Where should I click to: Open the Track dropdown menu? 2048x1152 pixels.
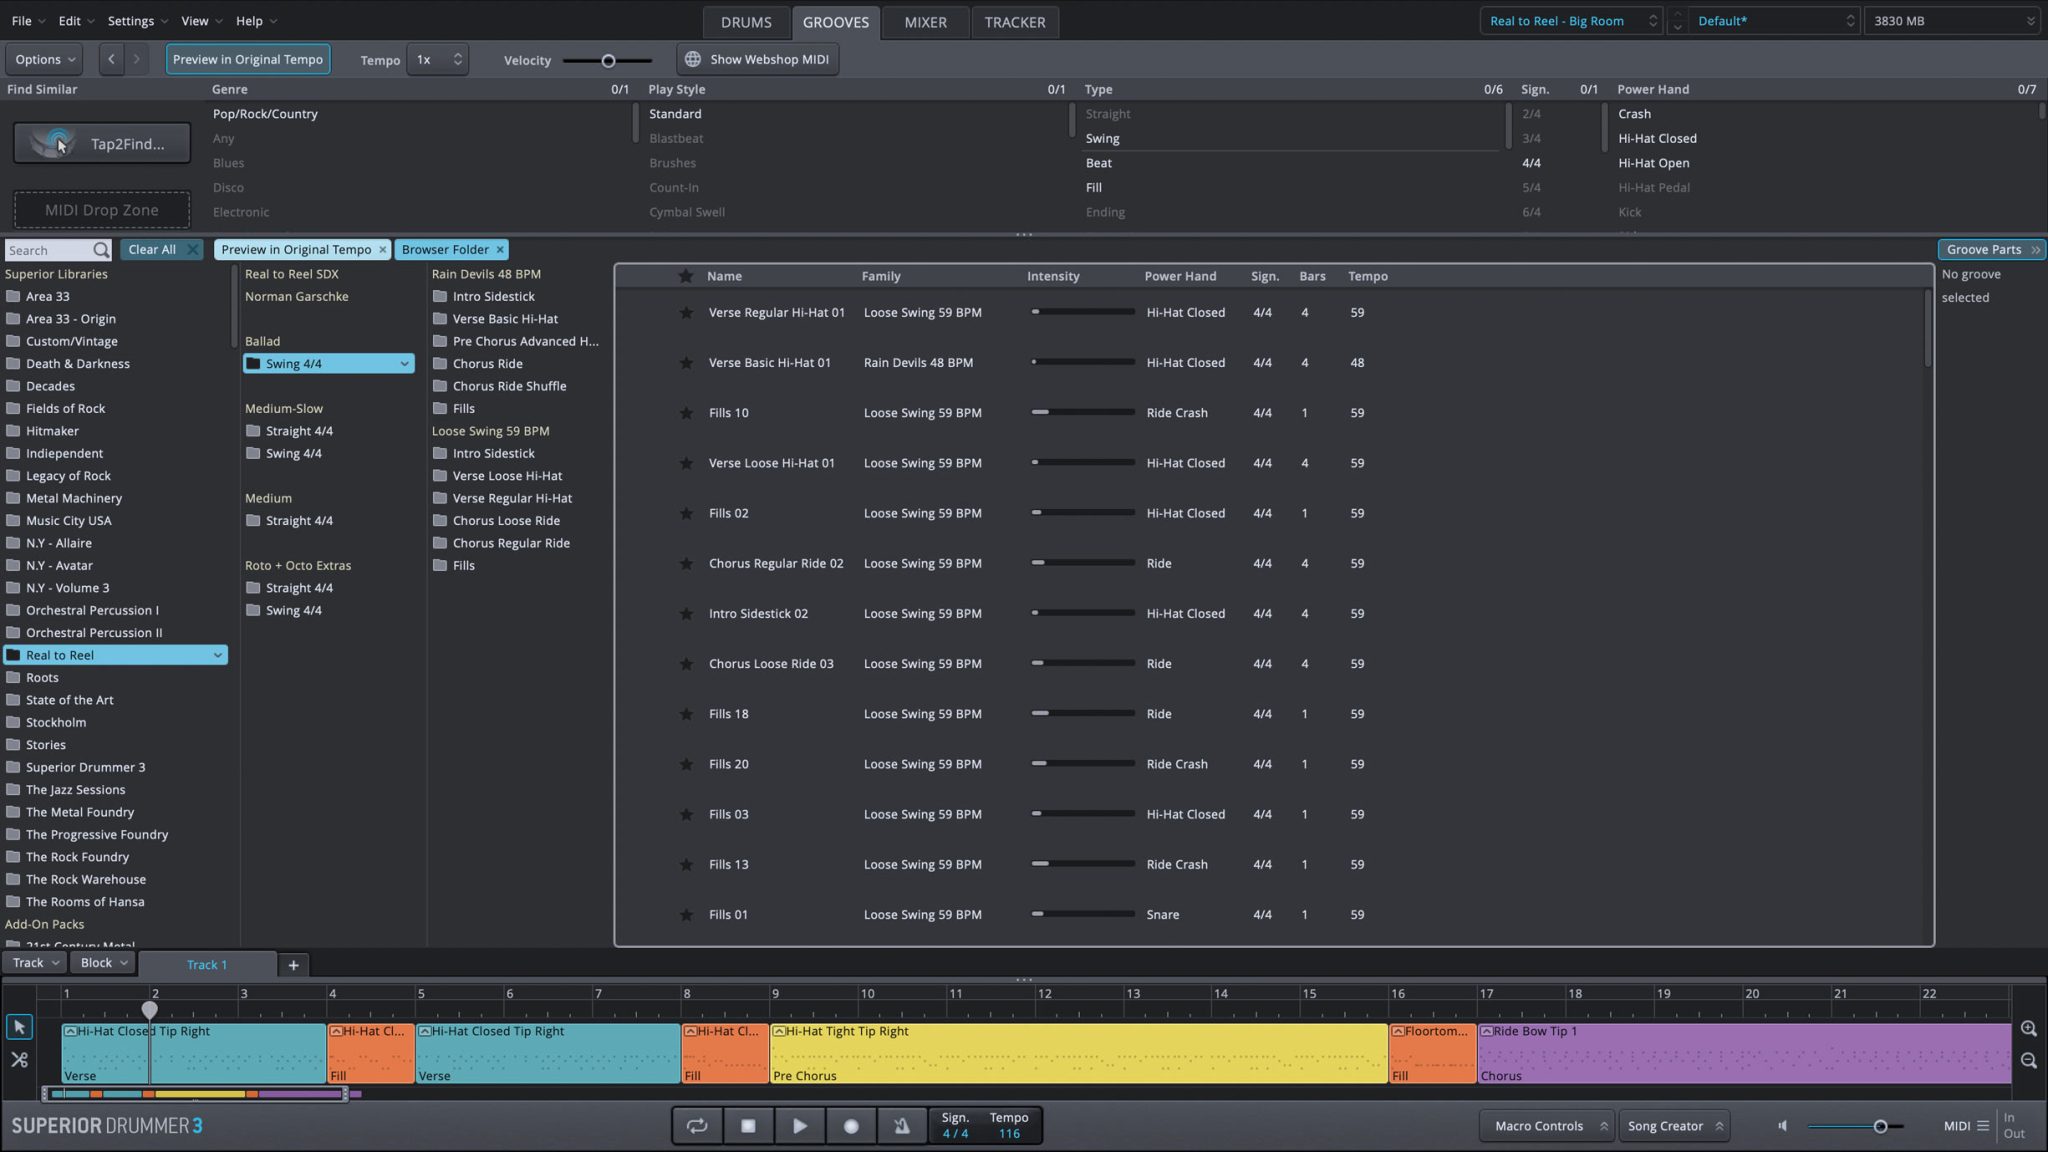tap(35, 963)
